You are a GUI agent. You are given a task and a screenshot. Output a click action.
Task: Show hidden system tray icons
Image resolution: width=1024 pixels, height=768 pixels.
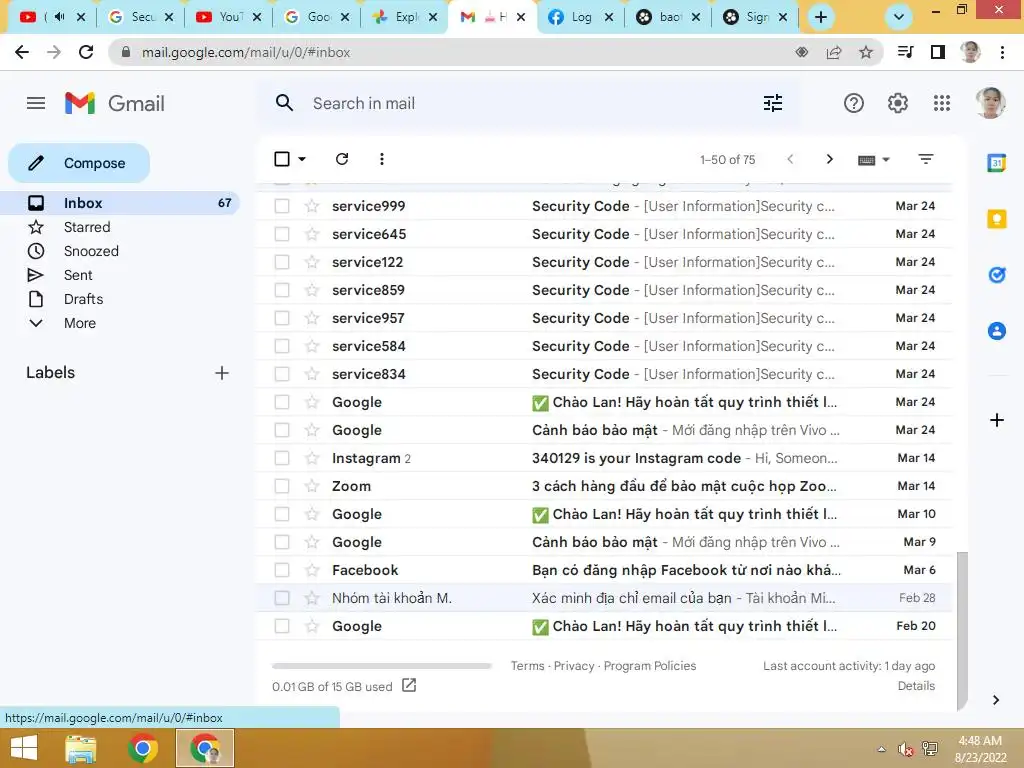coord(882,749)
